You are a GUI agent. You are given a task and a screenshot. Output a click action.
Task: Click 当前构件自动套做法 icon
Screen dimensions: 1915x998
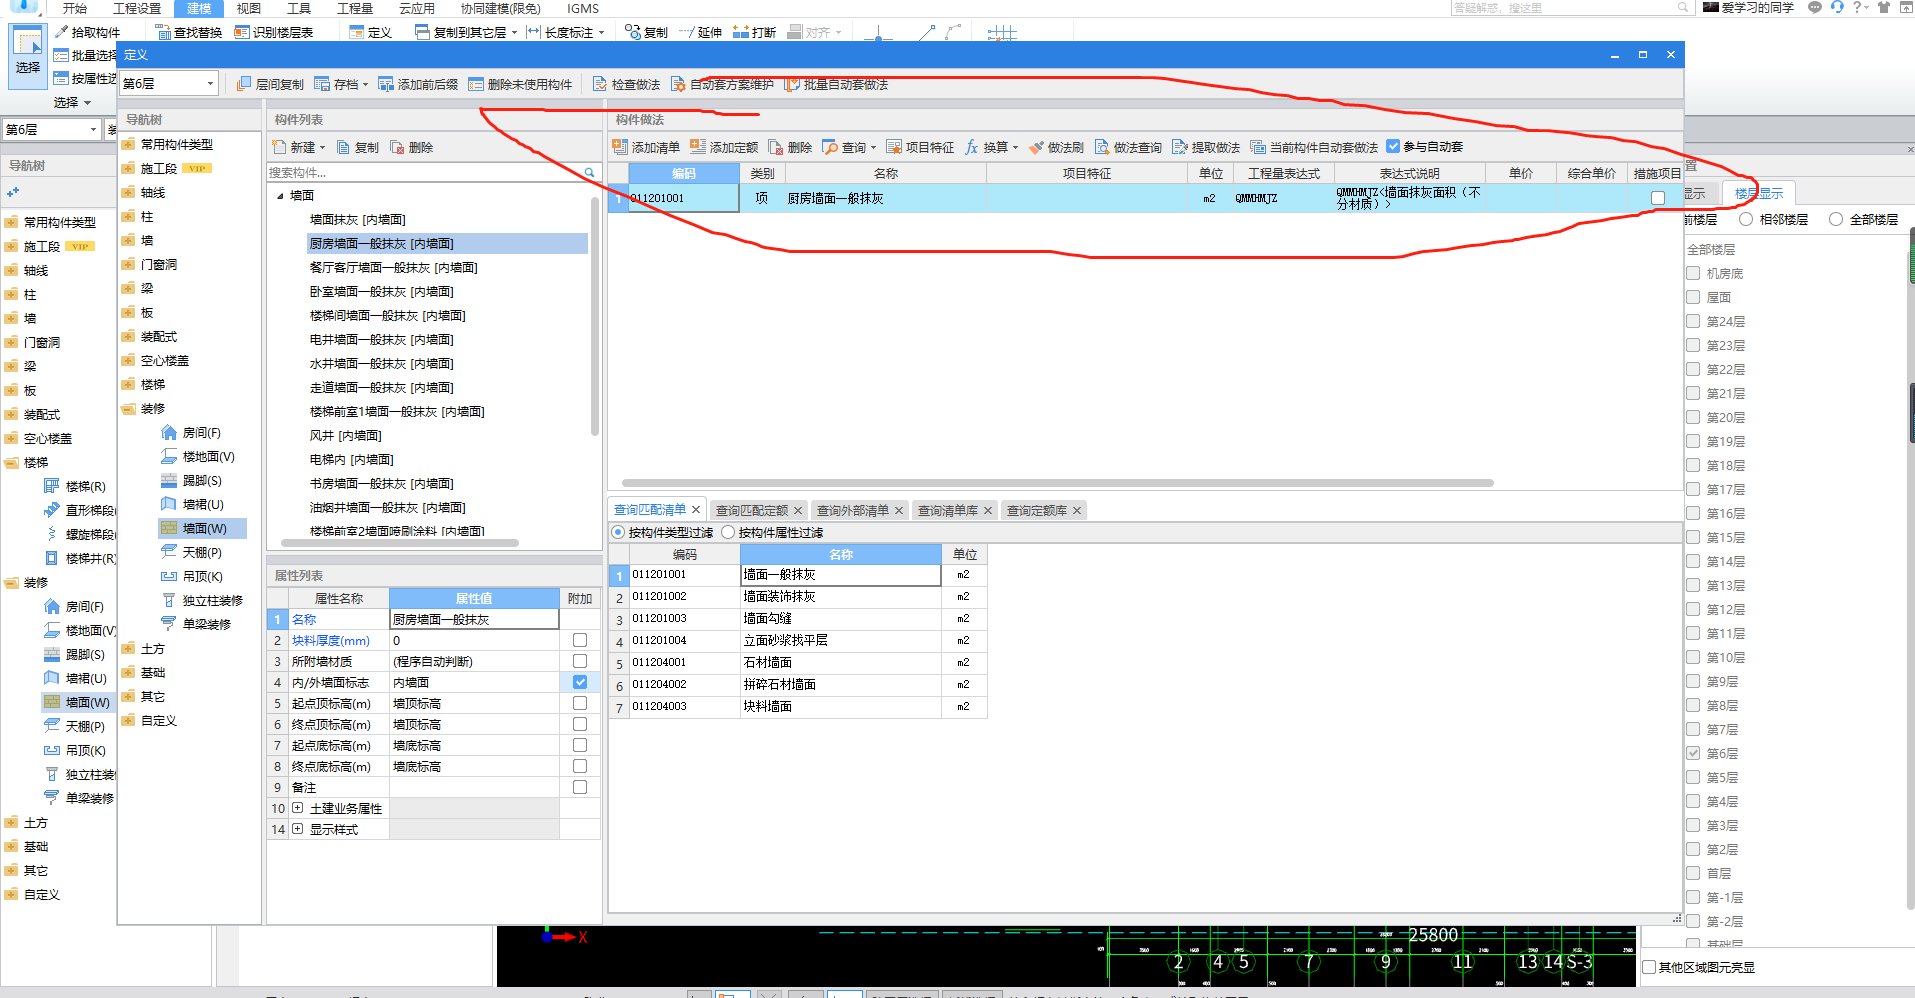(x=1258, y=147)
